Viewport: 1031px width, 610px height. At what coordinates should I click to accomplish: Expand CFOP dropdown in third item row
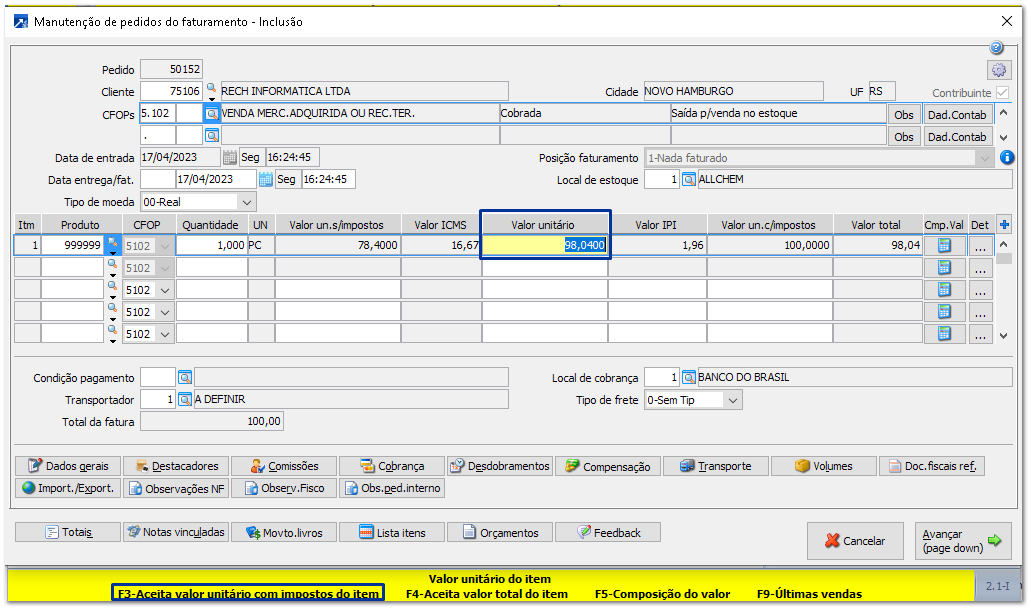coord(164,290)
